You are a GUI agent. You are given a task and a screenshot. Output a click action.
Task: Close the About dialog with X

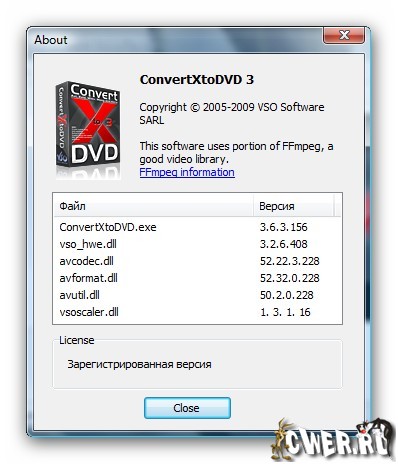[x=344, y=35]
